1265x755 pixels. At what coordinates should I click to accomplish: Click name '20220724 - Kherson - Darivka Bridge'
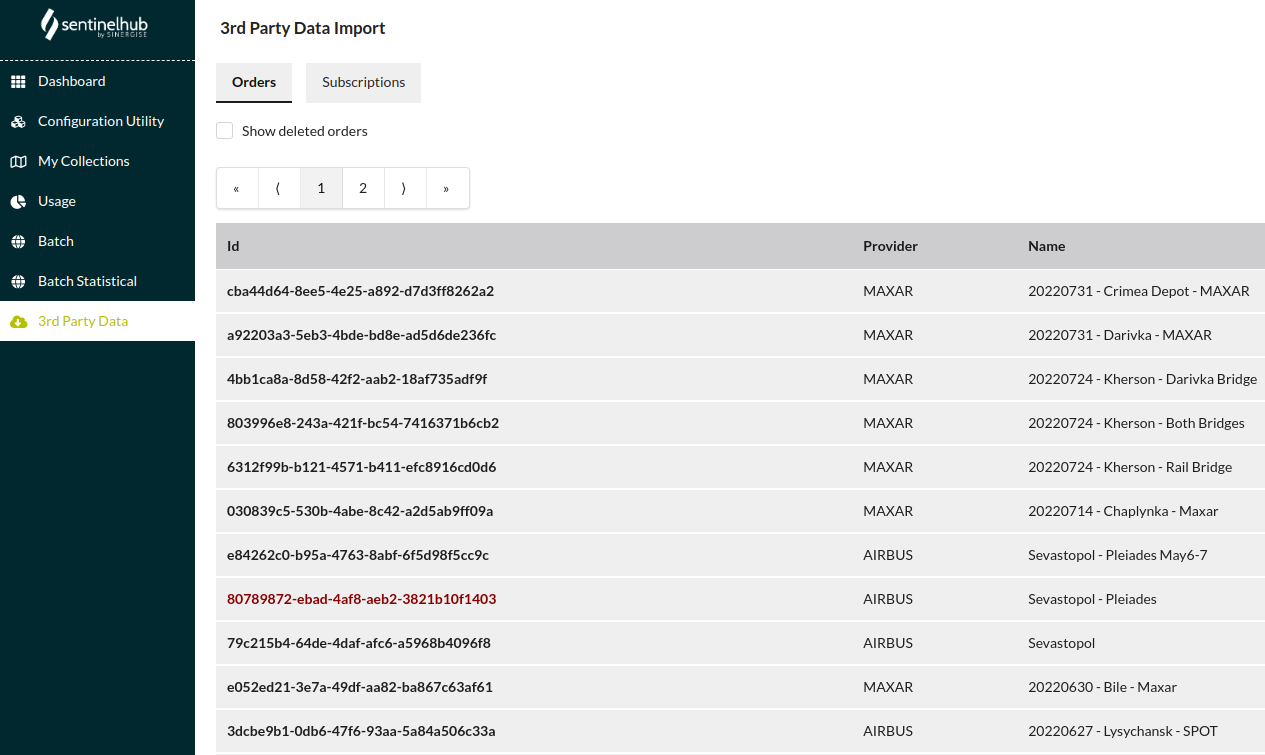(1142, 379)
